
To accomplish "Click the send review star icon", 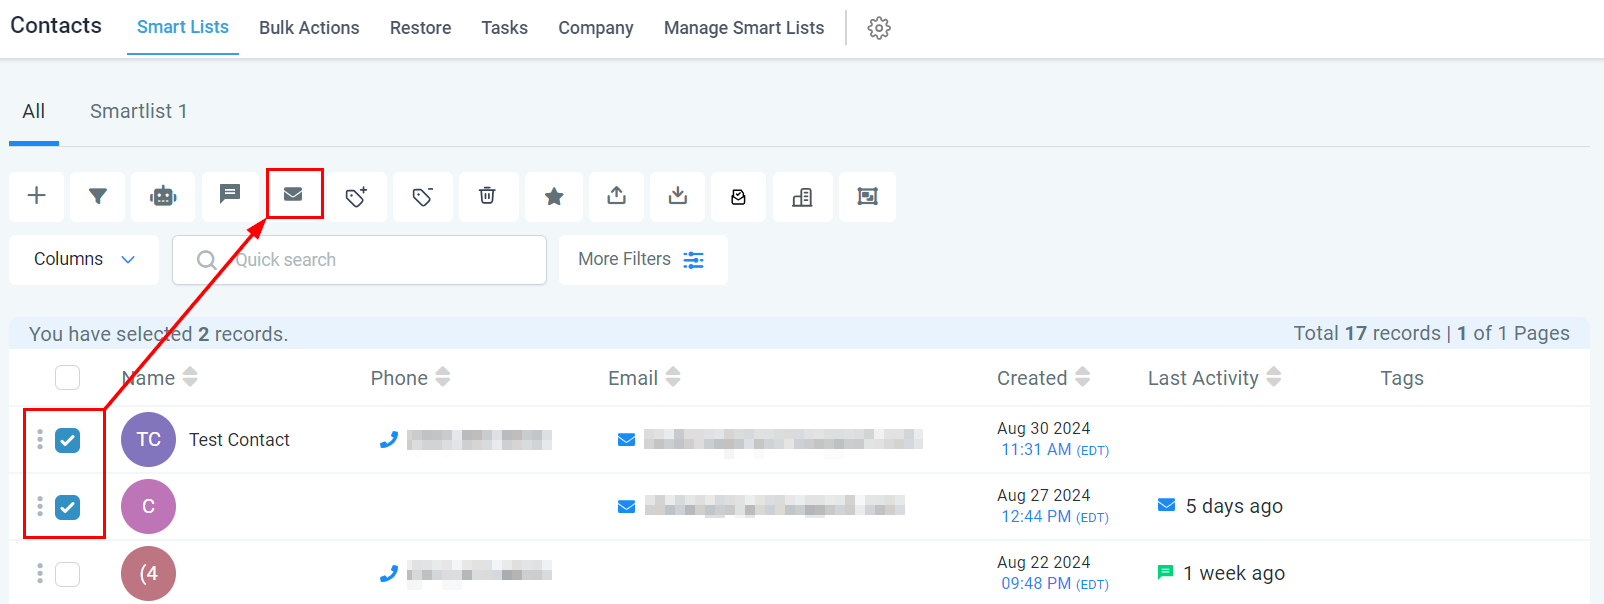I will 554,197.
